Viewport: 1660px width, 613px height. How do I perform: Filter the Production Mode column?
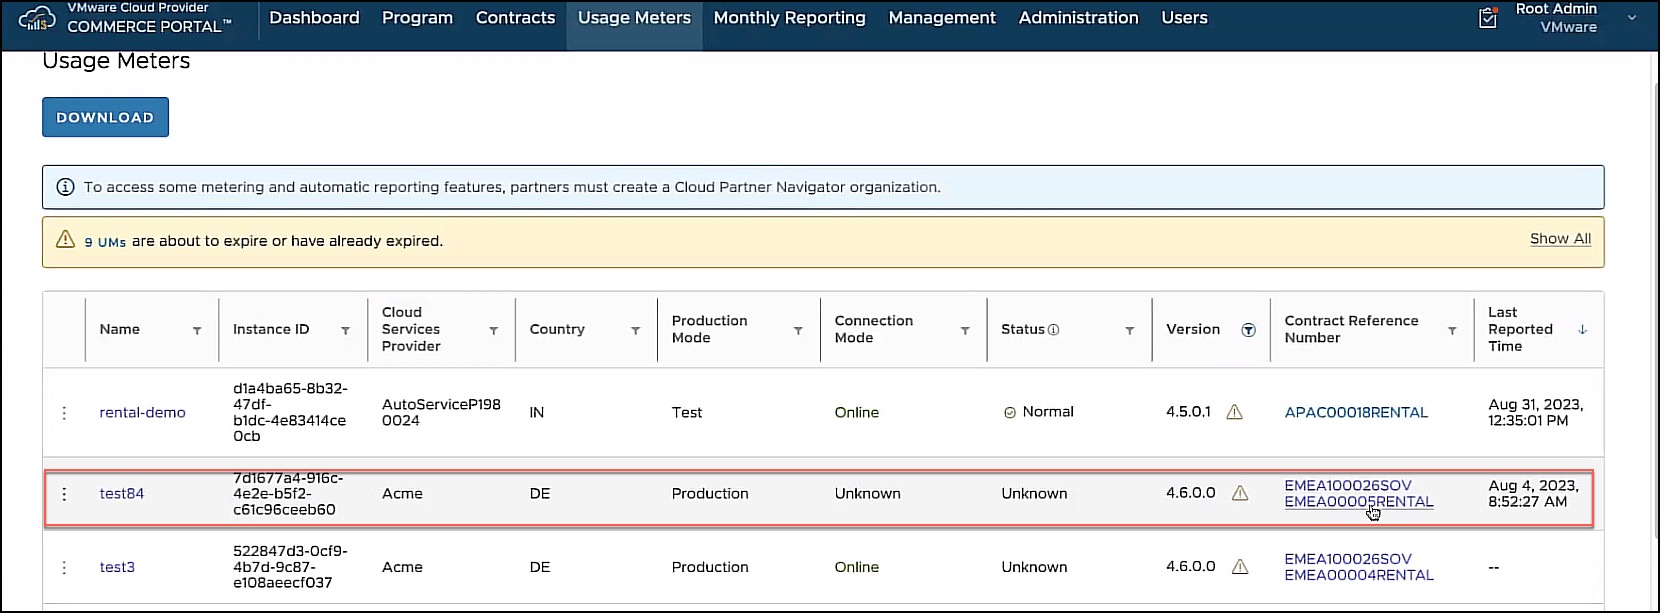pos(798,331)
